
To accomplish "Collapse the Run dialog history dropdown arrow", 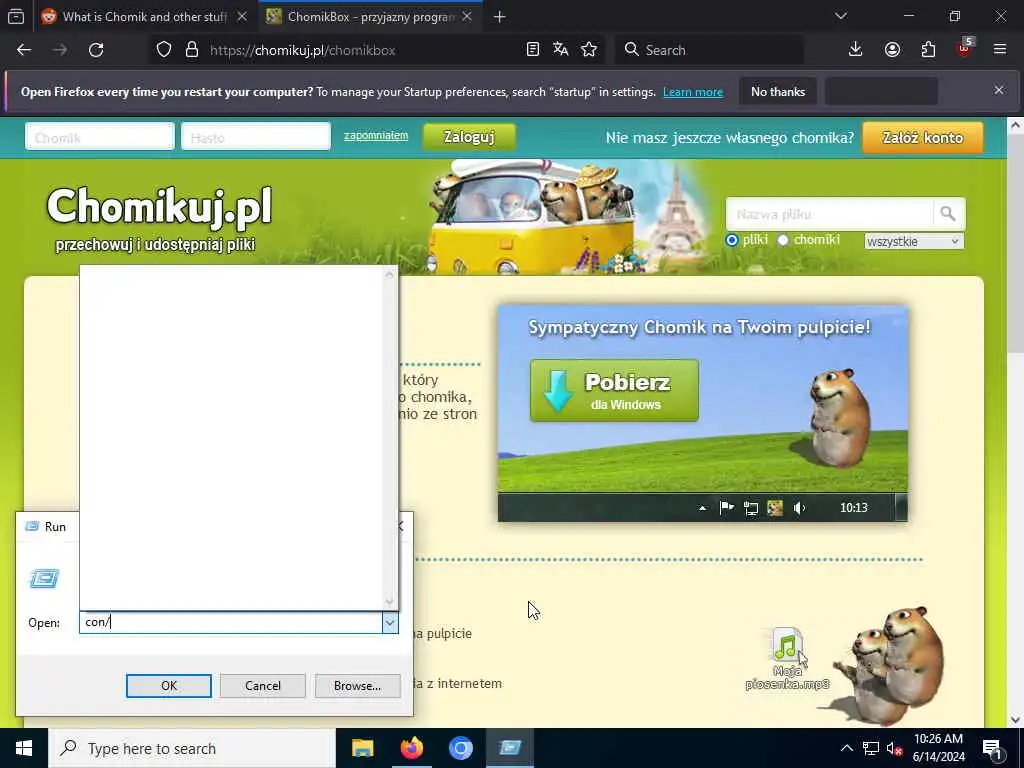I will [x=390, y=623].
